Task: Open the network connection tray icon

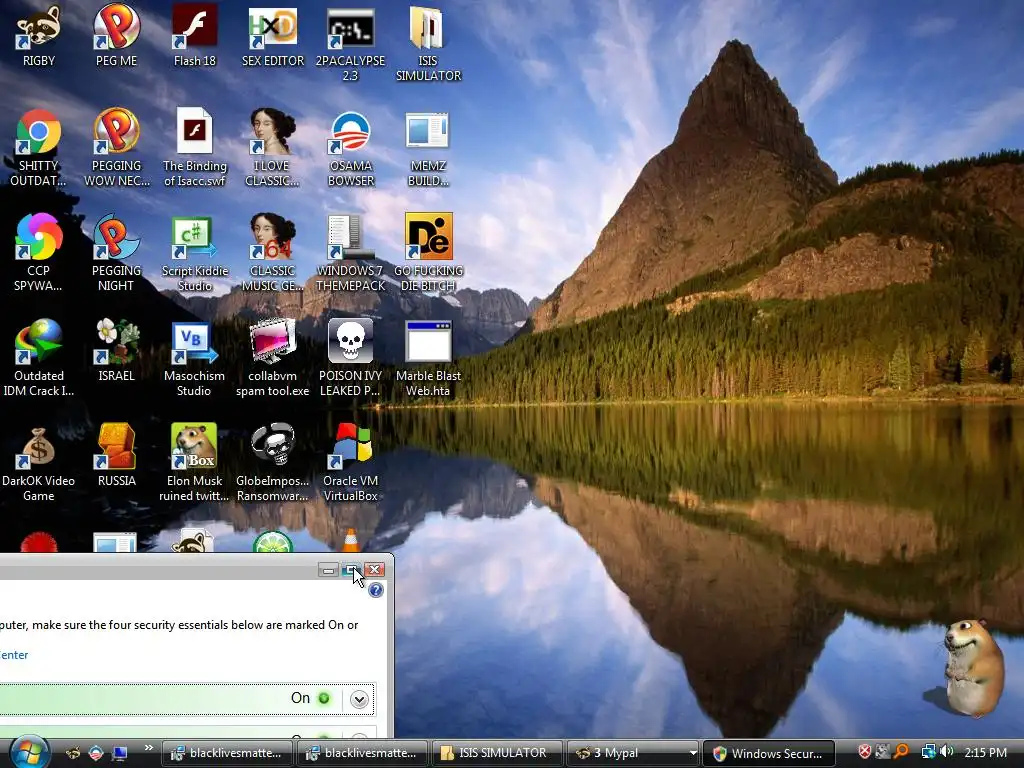Action: pos(928,752)
